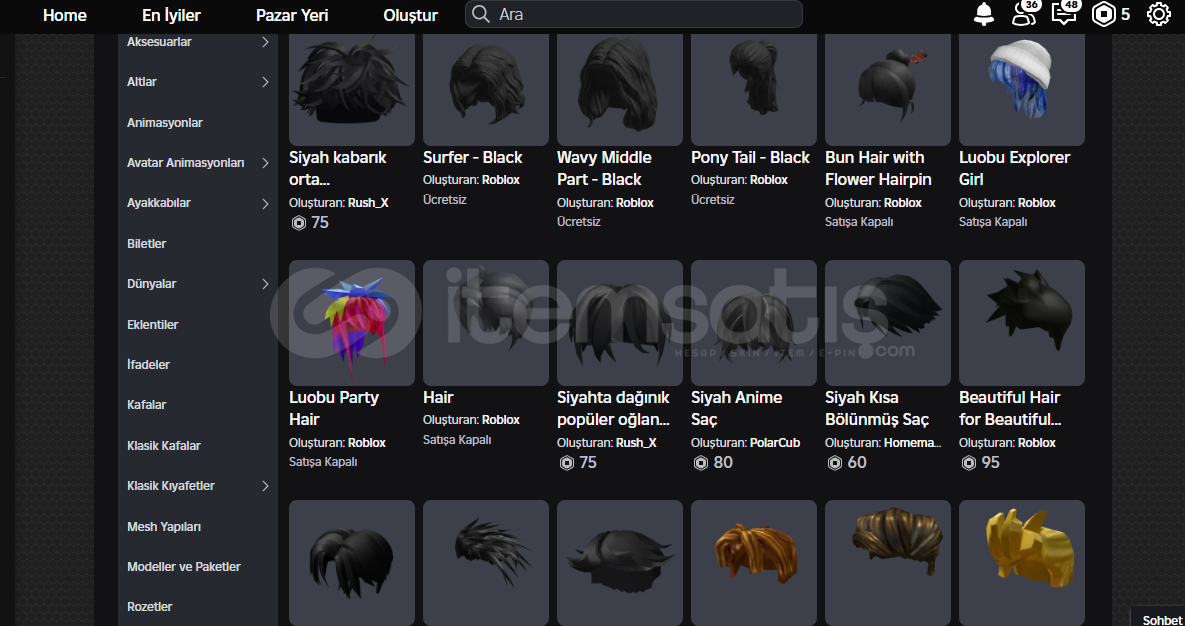The width and height of the screenshot is (1185, 626).
Task: Open the settings gear
Action: click(1159, 14)
